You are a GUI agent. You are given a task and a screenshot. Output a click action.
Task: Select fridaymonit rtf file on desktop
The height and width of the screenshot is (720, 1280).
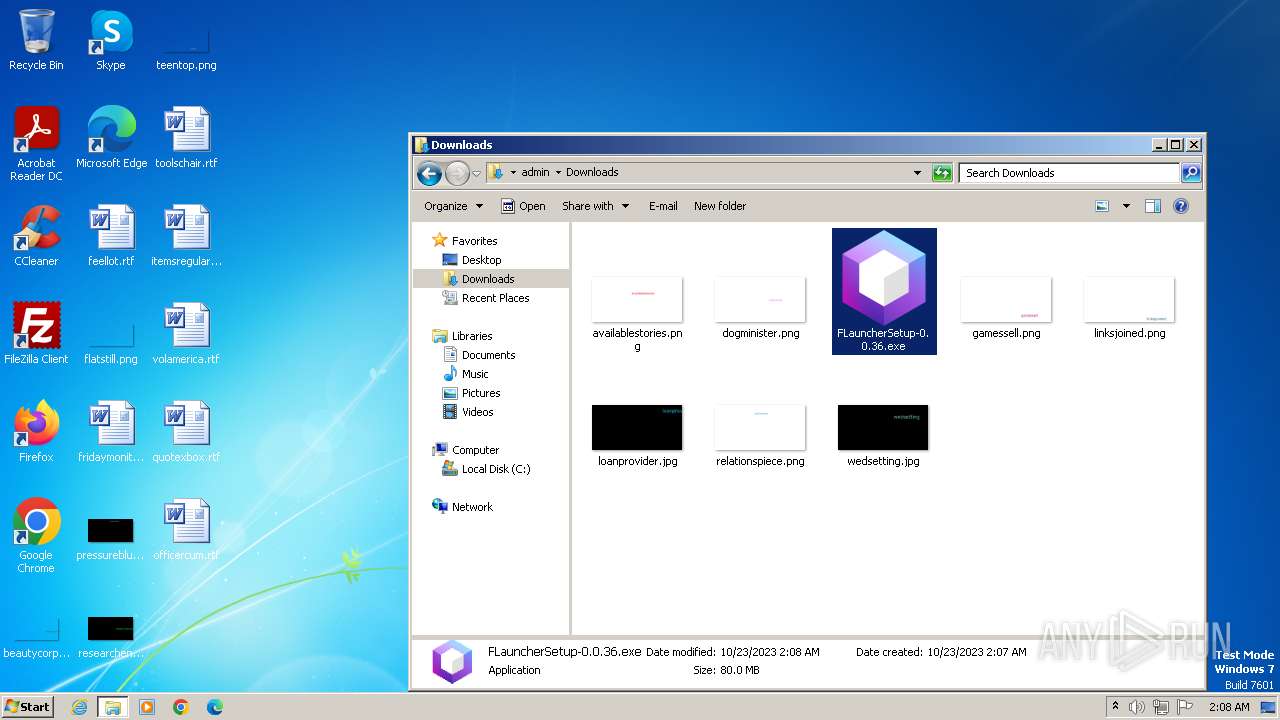pos(111,432)
